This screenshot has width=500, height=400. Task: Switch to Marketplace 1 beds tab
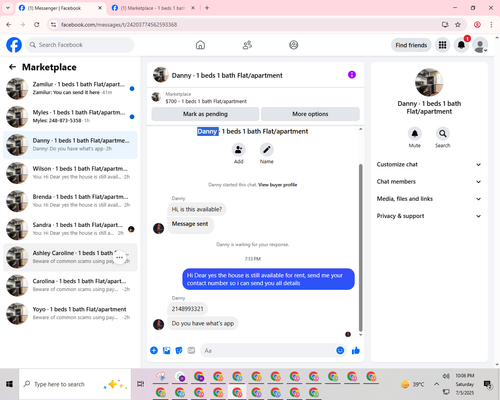pyautogui.click(x=153, y=8)
